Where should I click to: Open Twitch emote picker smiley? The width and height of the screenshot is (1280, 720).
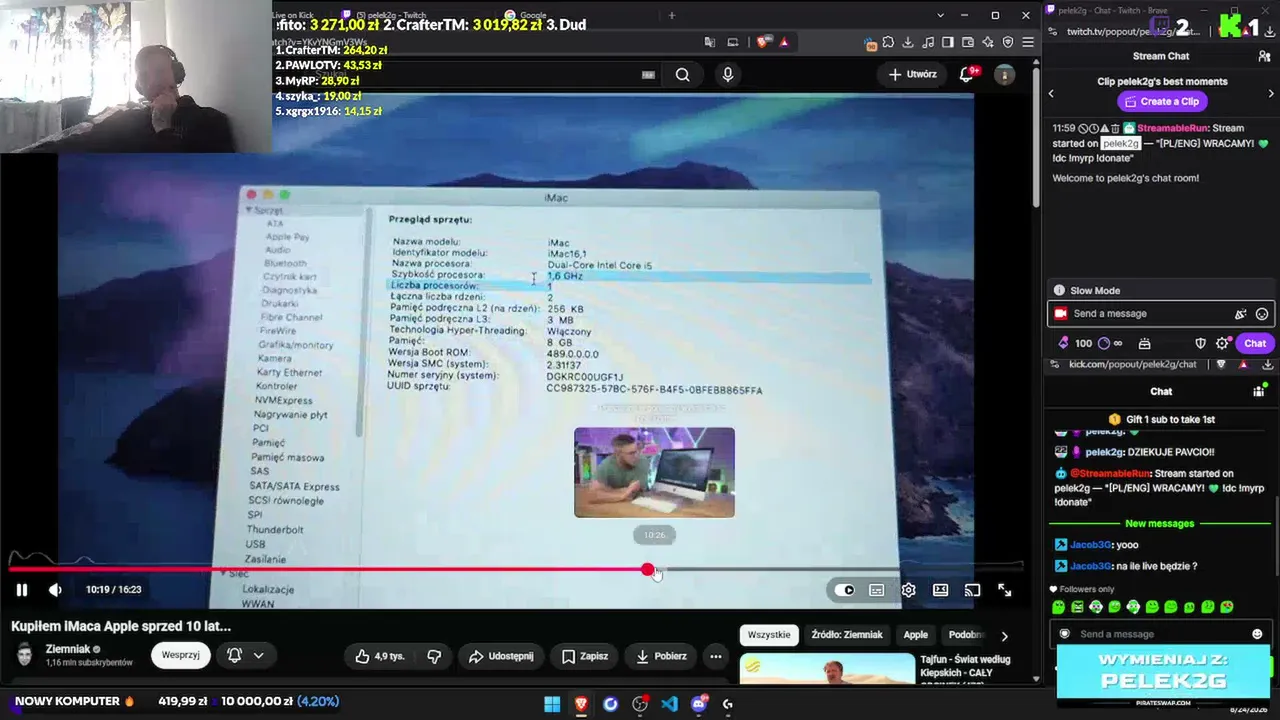click(x=1262, y=314)
